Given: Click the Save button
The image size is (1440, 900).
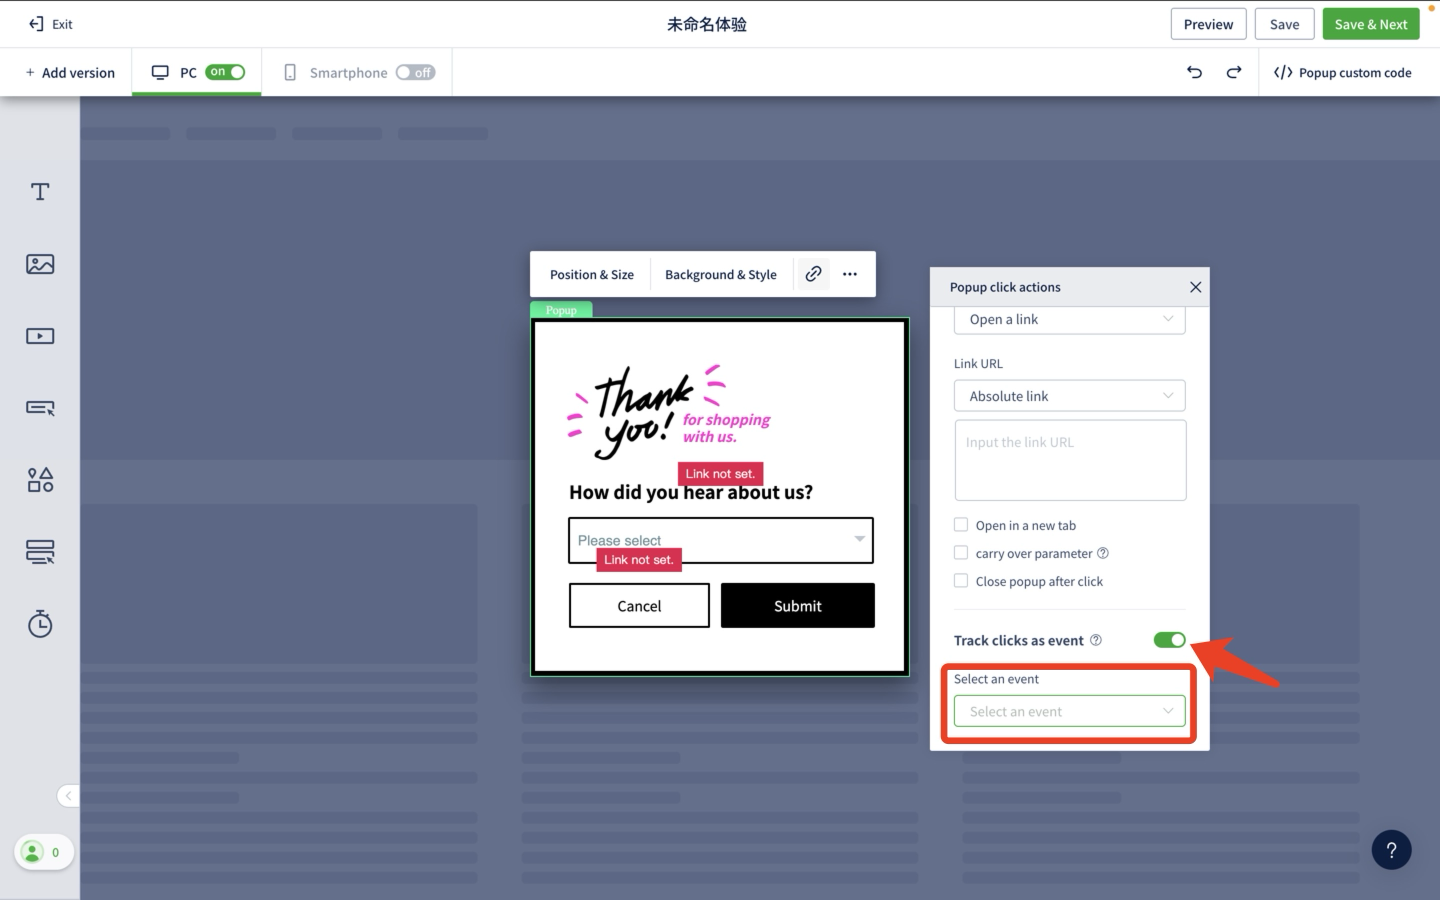Looking at the screenshot, I should click(1285, 24).
